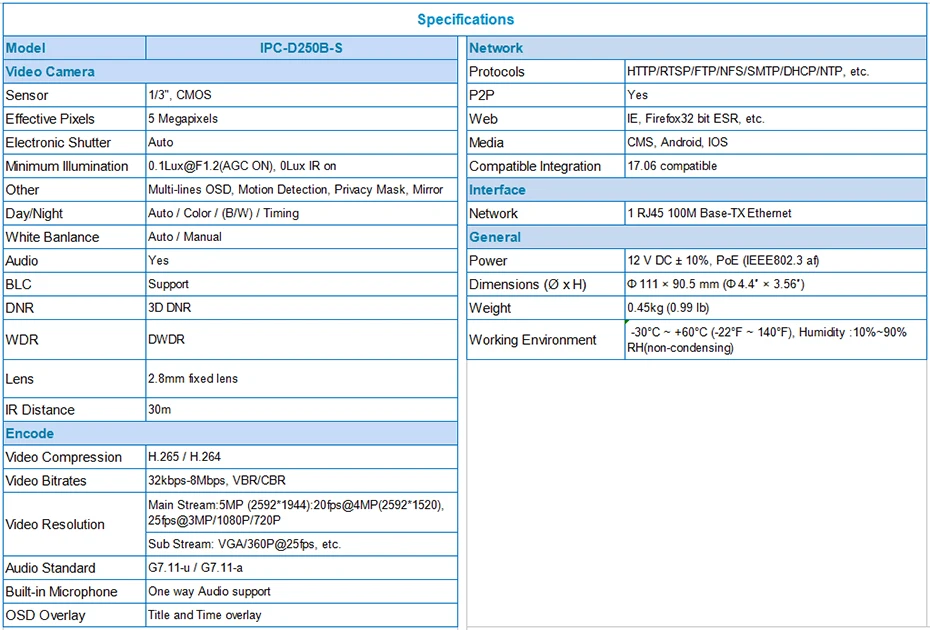
Task: Select the 2.8mm fixed lens value
Action: click(193, 378)
